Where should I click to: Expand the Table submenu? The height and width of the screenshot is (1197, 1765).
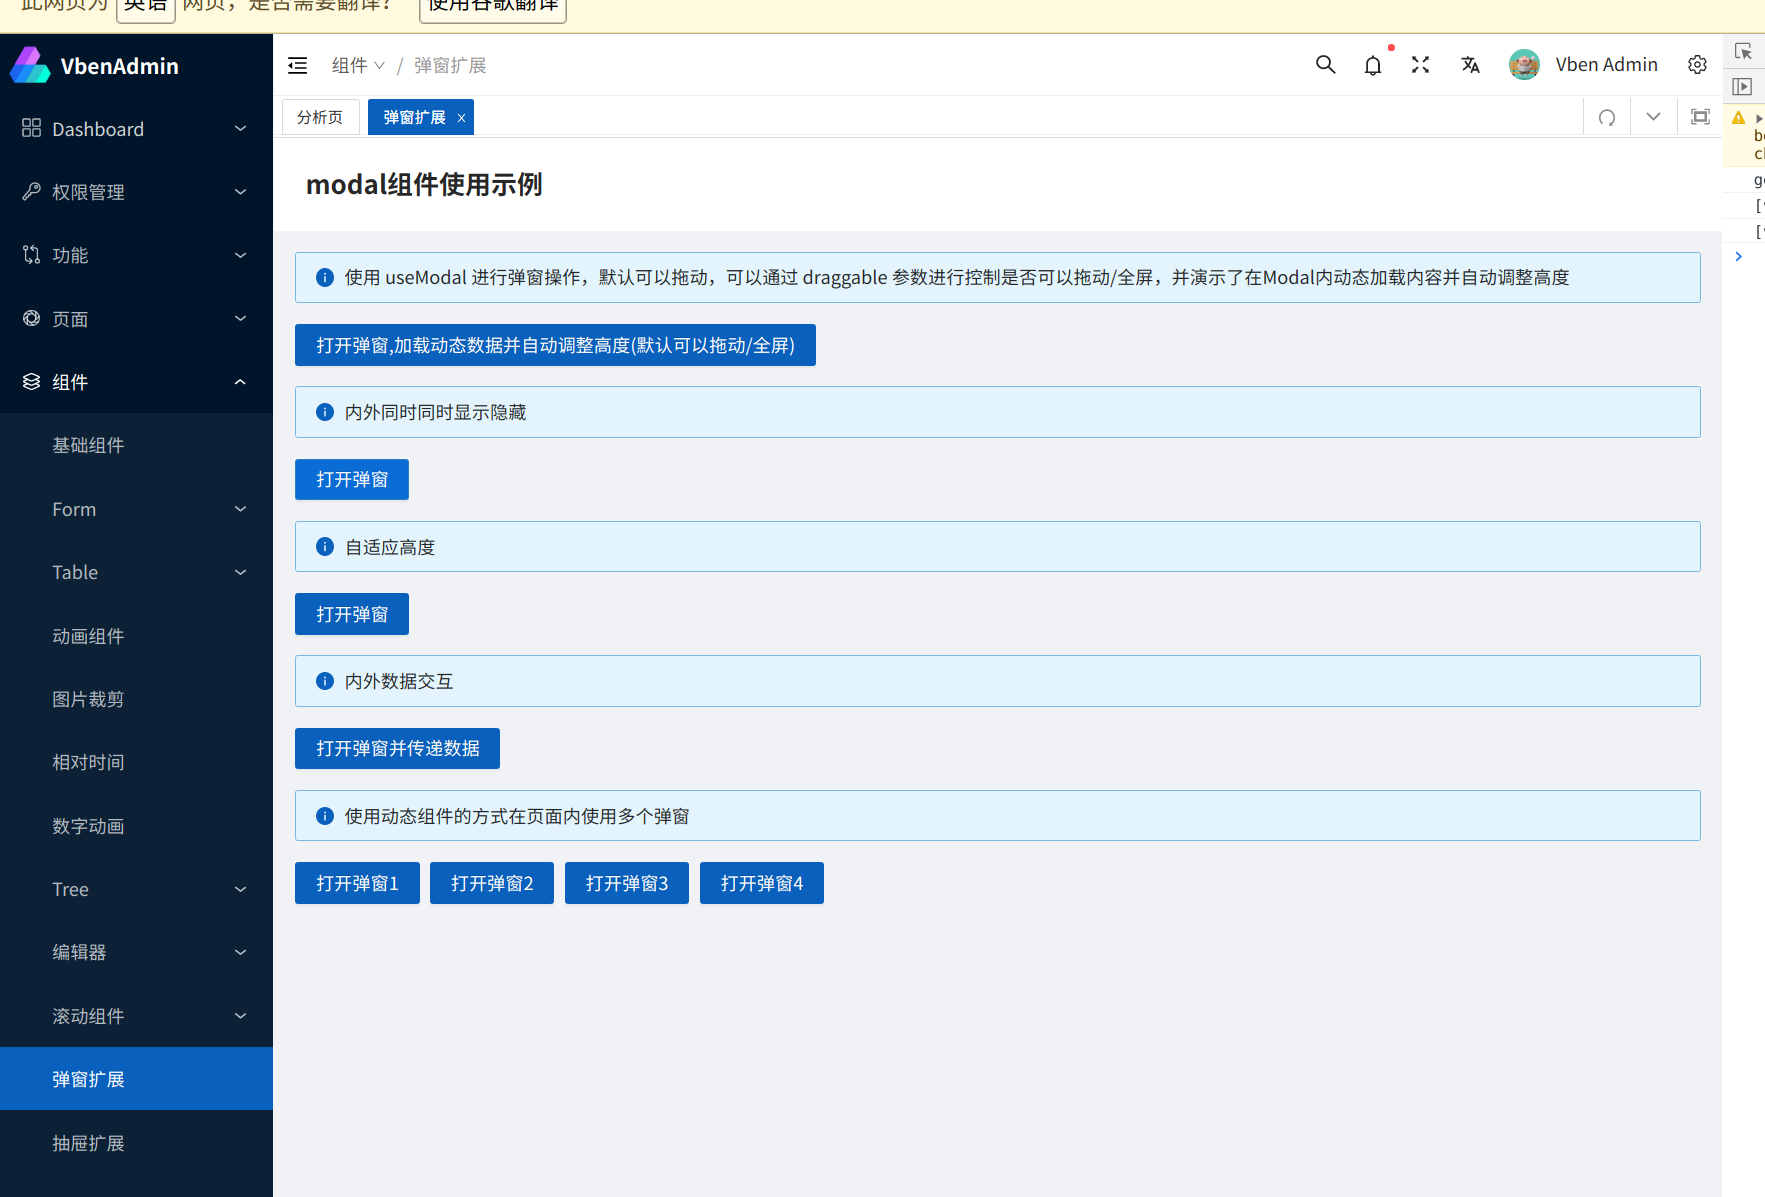134,572
